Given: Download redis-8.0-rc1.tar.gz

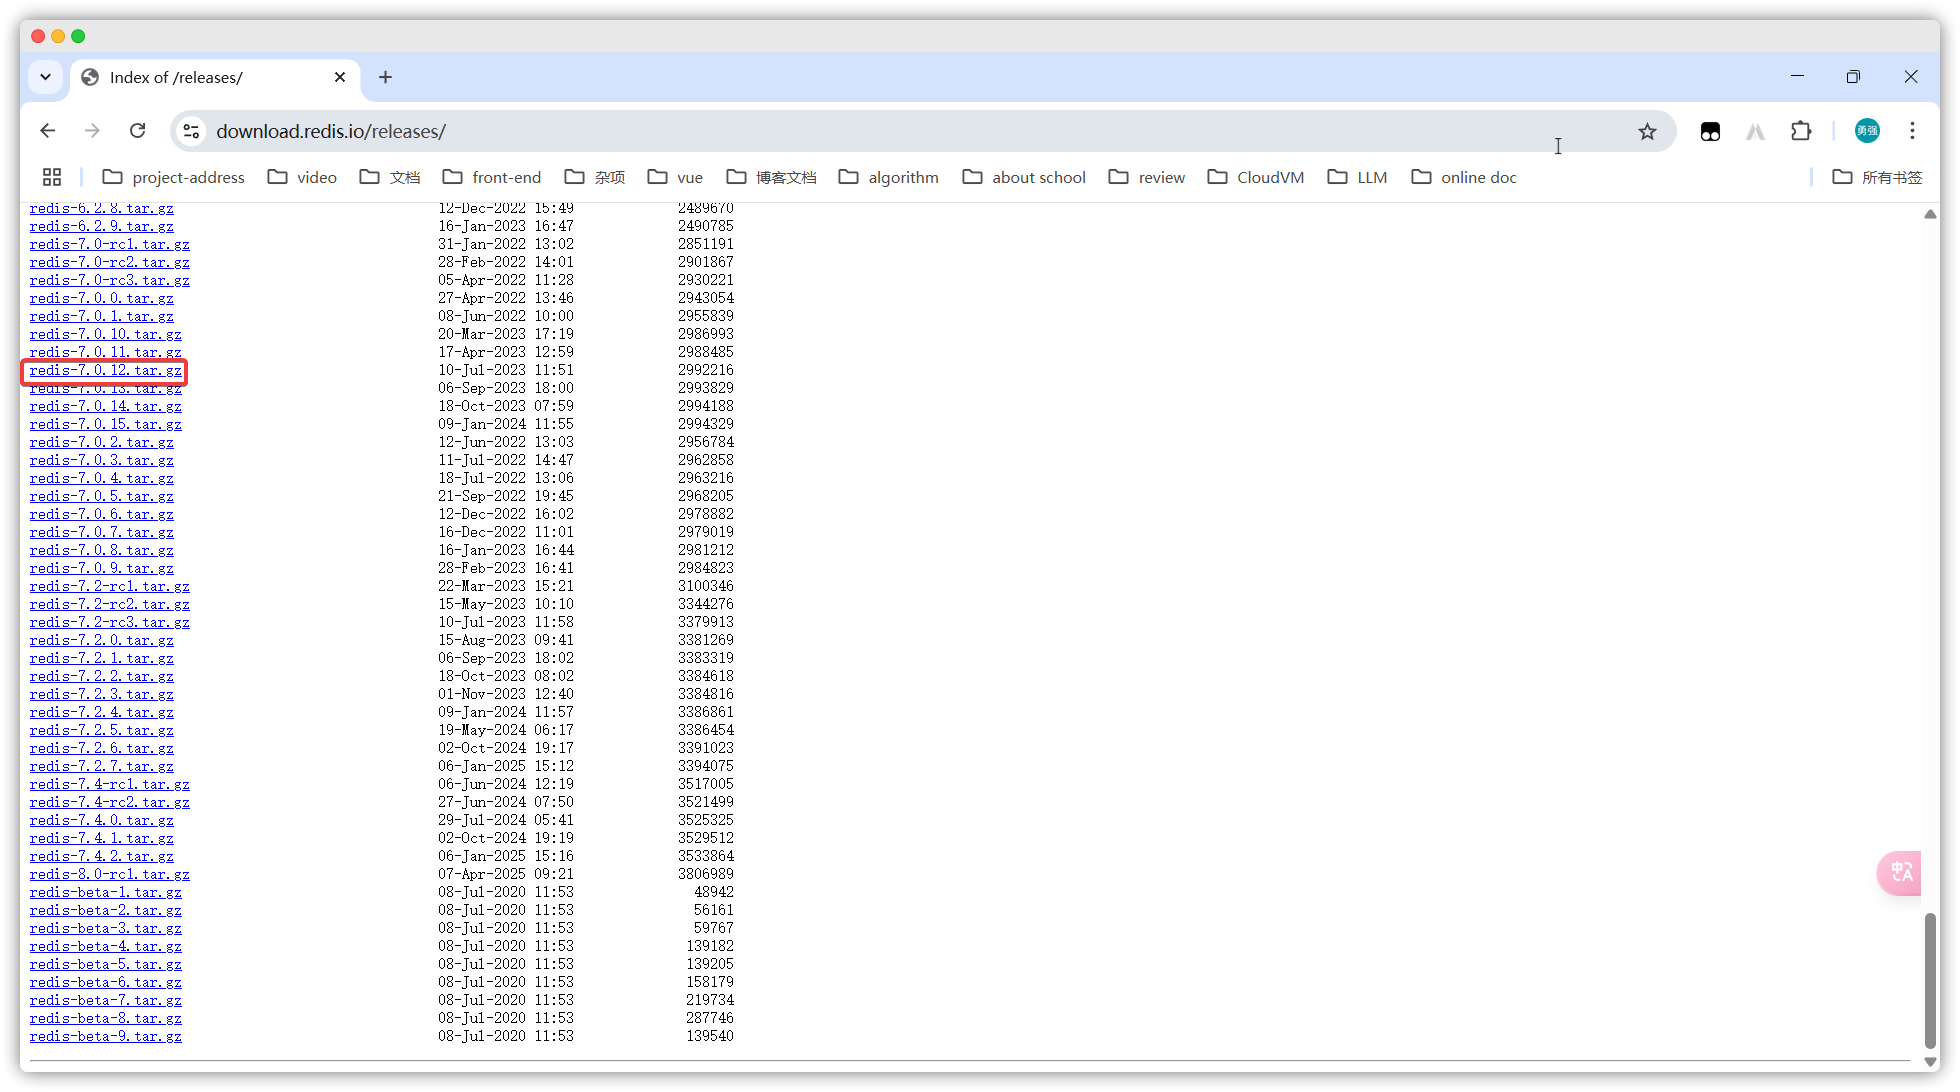Looking at the screenshot, I should (x=109, y=874).
